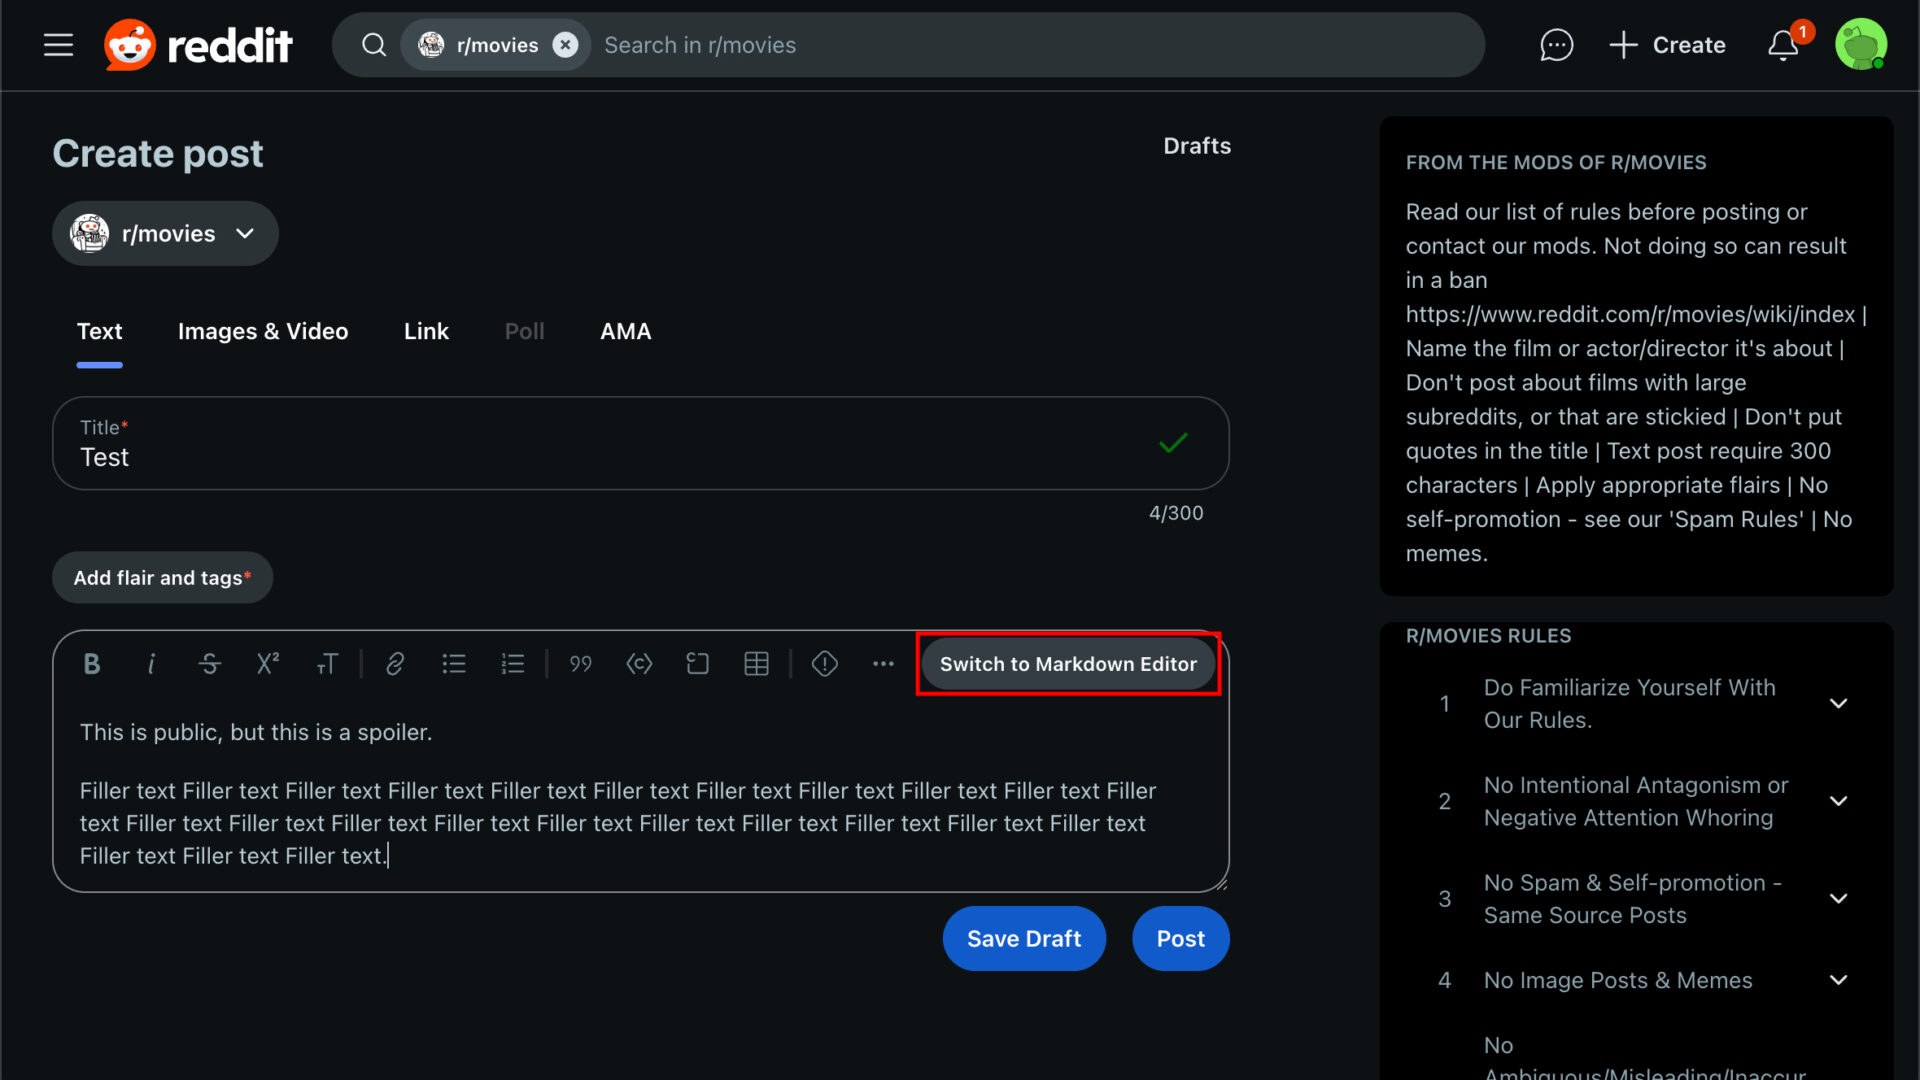
Task: Collapse rule 4 No Image Posts & Memes
Action: (x=1840, y=980)
